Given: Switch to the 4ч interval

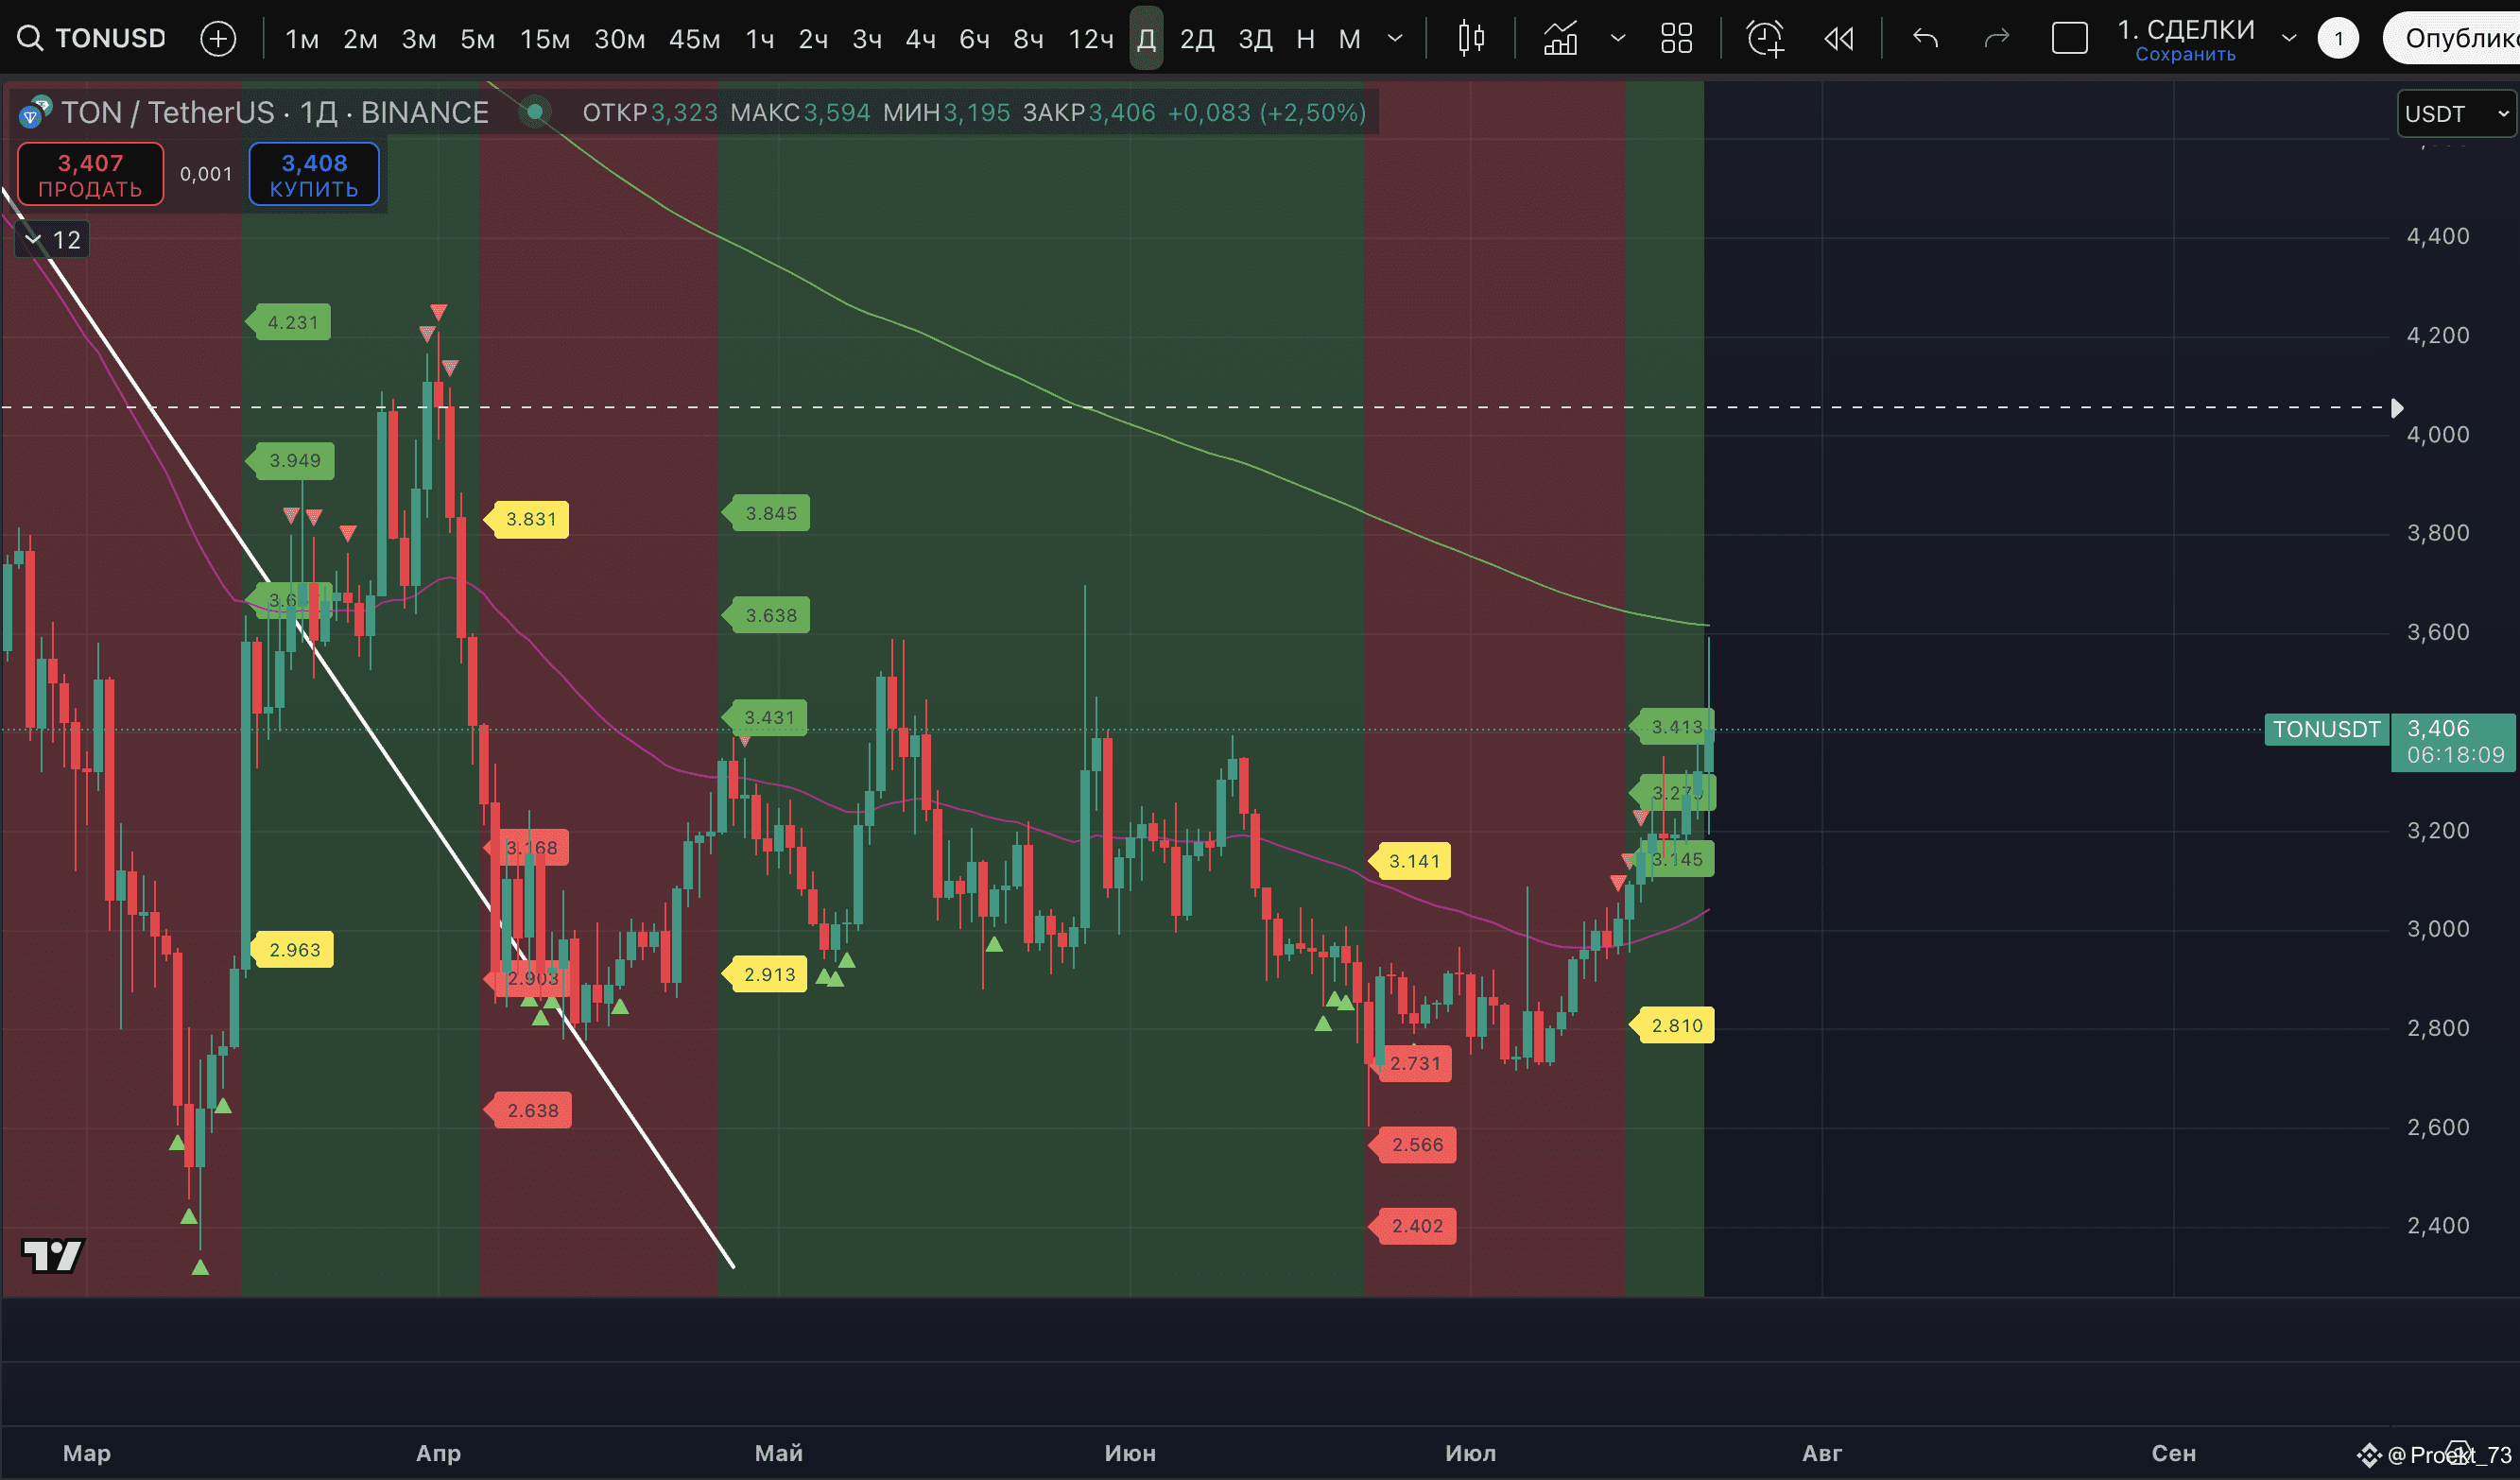Looking at the screenshot, I should click(x=920, y=39).
